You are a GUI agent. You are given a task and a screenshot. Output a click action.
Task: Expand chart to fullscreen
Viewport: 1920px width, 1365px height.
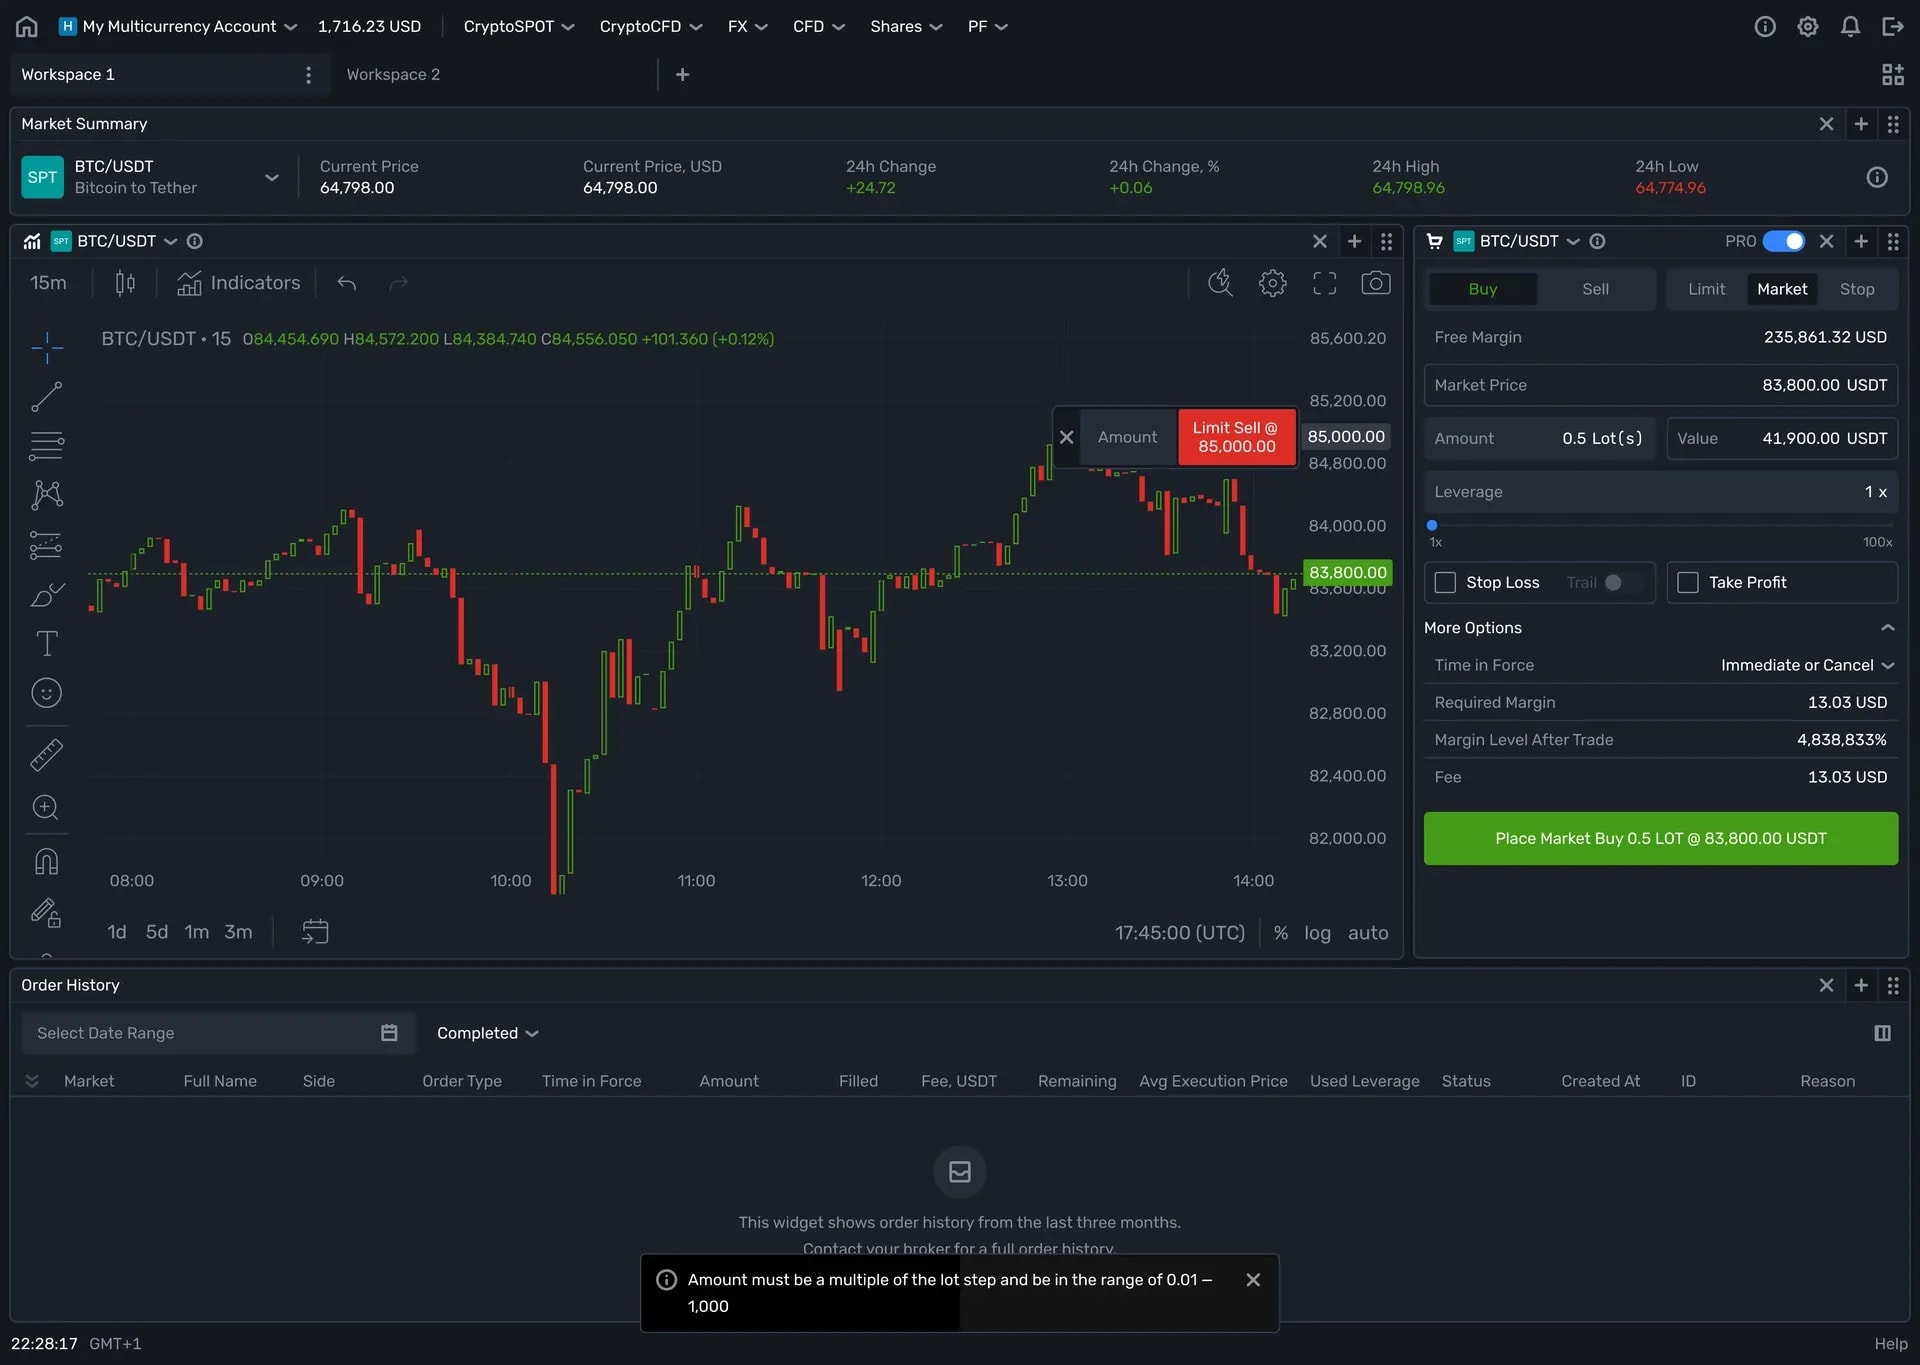point(1323,283)
